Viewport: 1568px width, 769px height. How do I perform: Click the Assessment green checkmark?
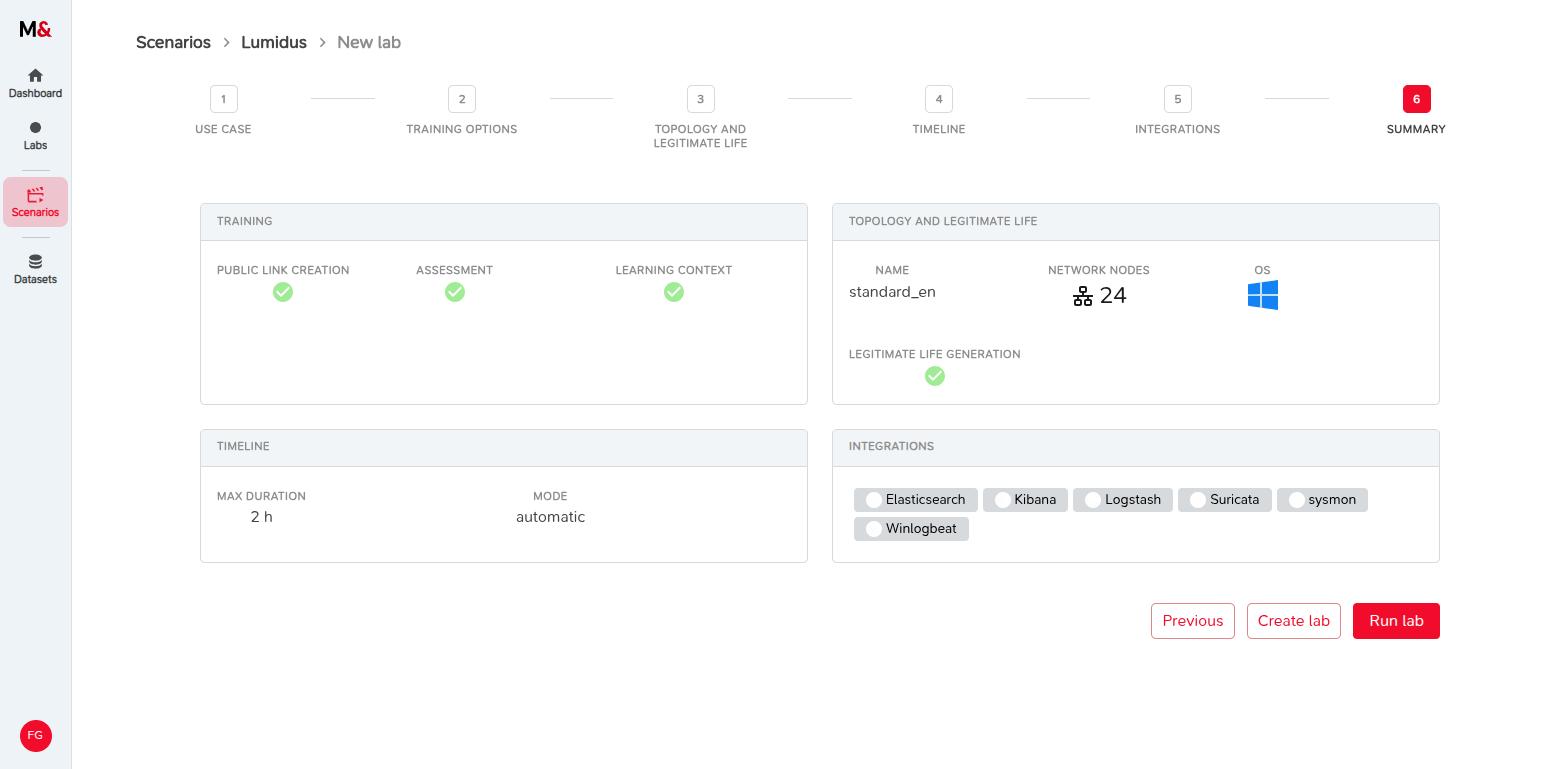click(455, 292)
